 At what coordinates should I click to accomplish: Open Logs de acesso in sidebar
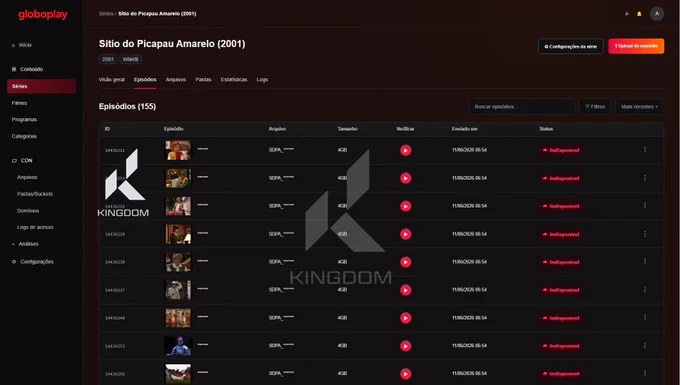(35, 227)
